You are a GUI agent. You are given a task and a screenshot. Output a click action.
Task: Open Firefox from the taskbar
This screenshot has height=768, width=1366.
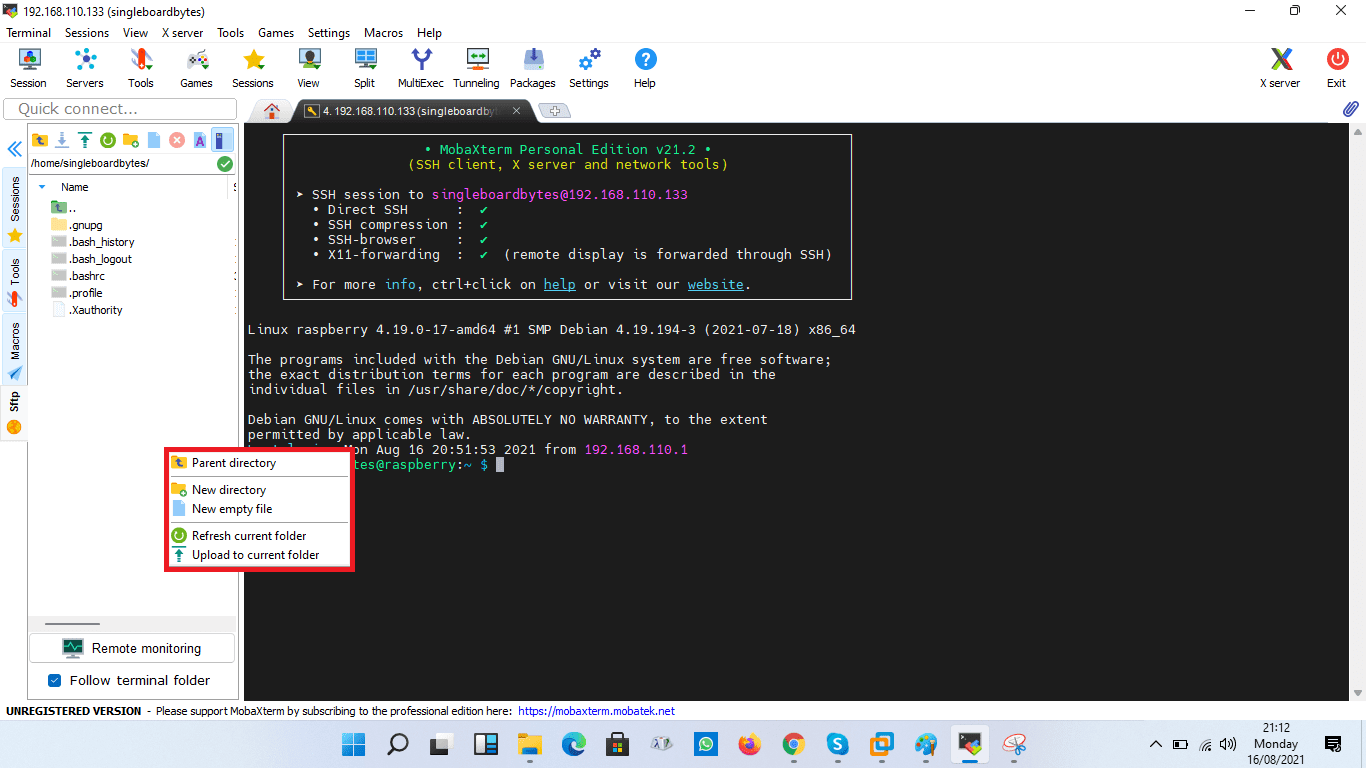(750, 744)
